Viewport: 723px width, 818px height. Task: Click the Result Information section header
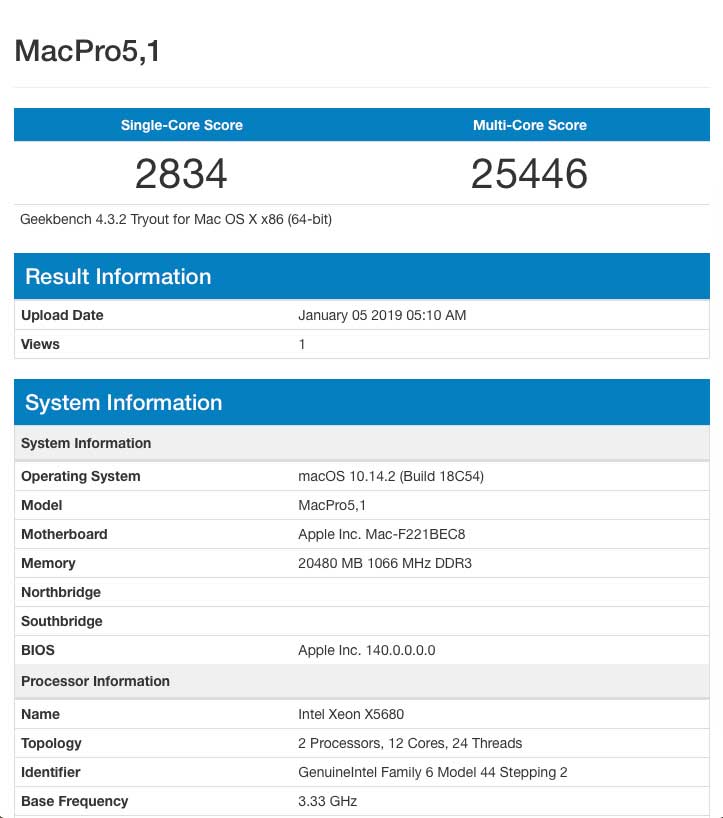click(x=362, y=276)
